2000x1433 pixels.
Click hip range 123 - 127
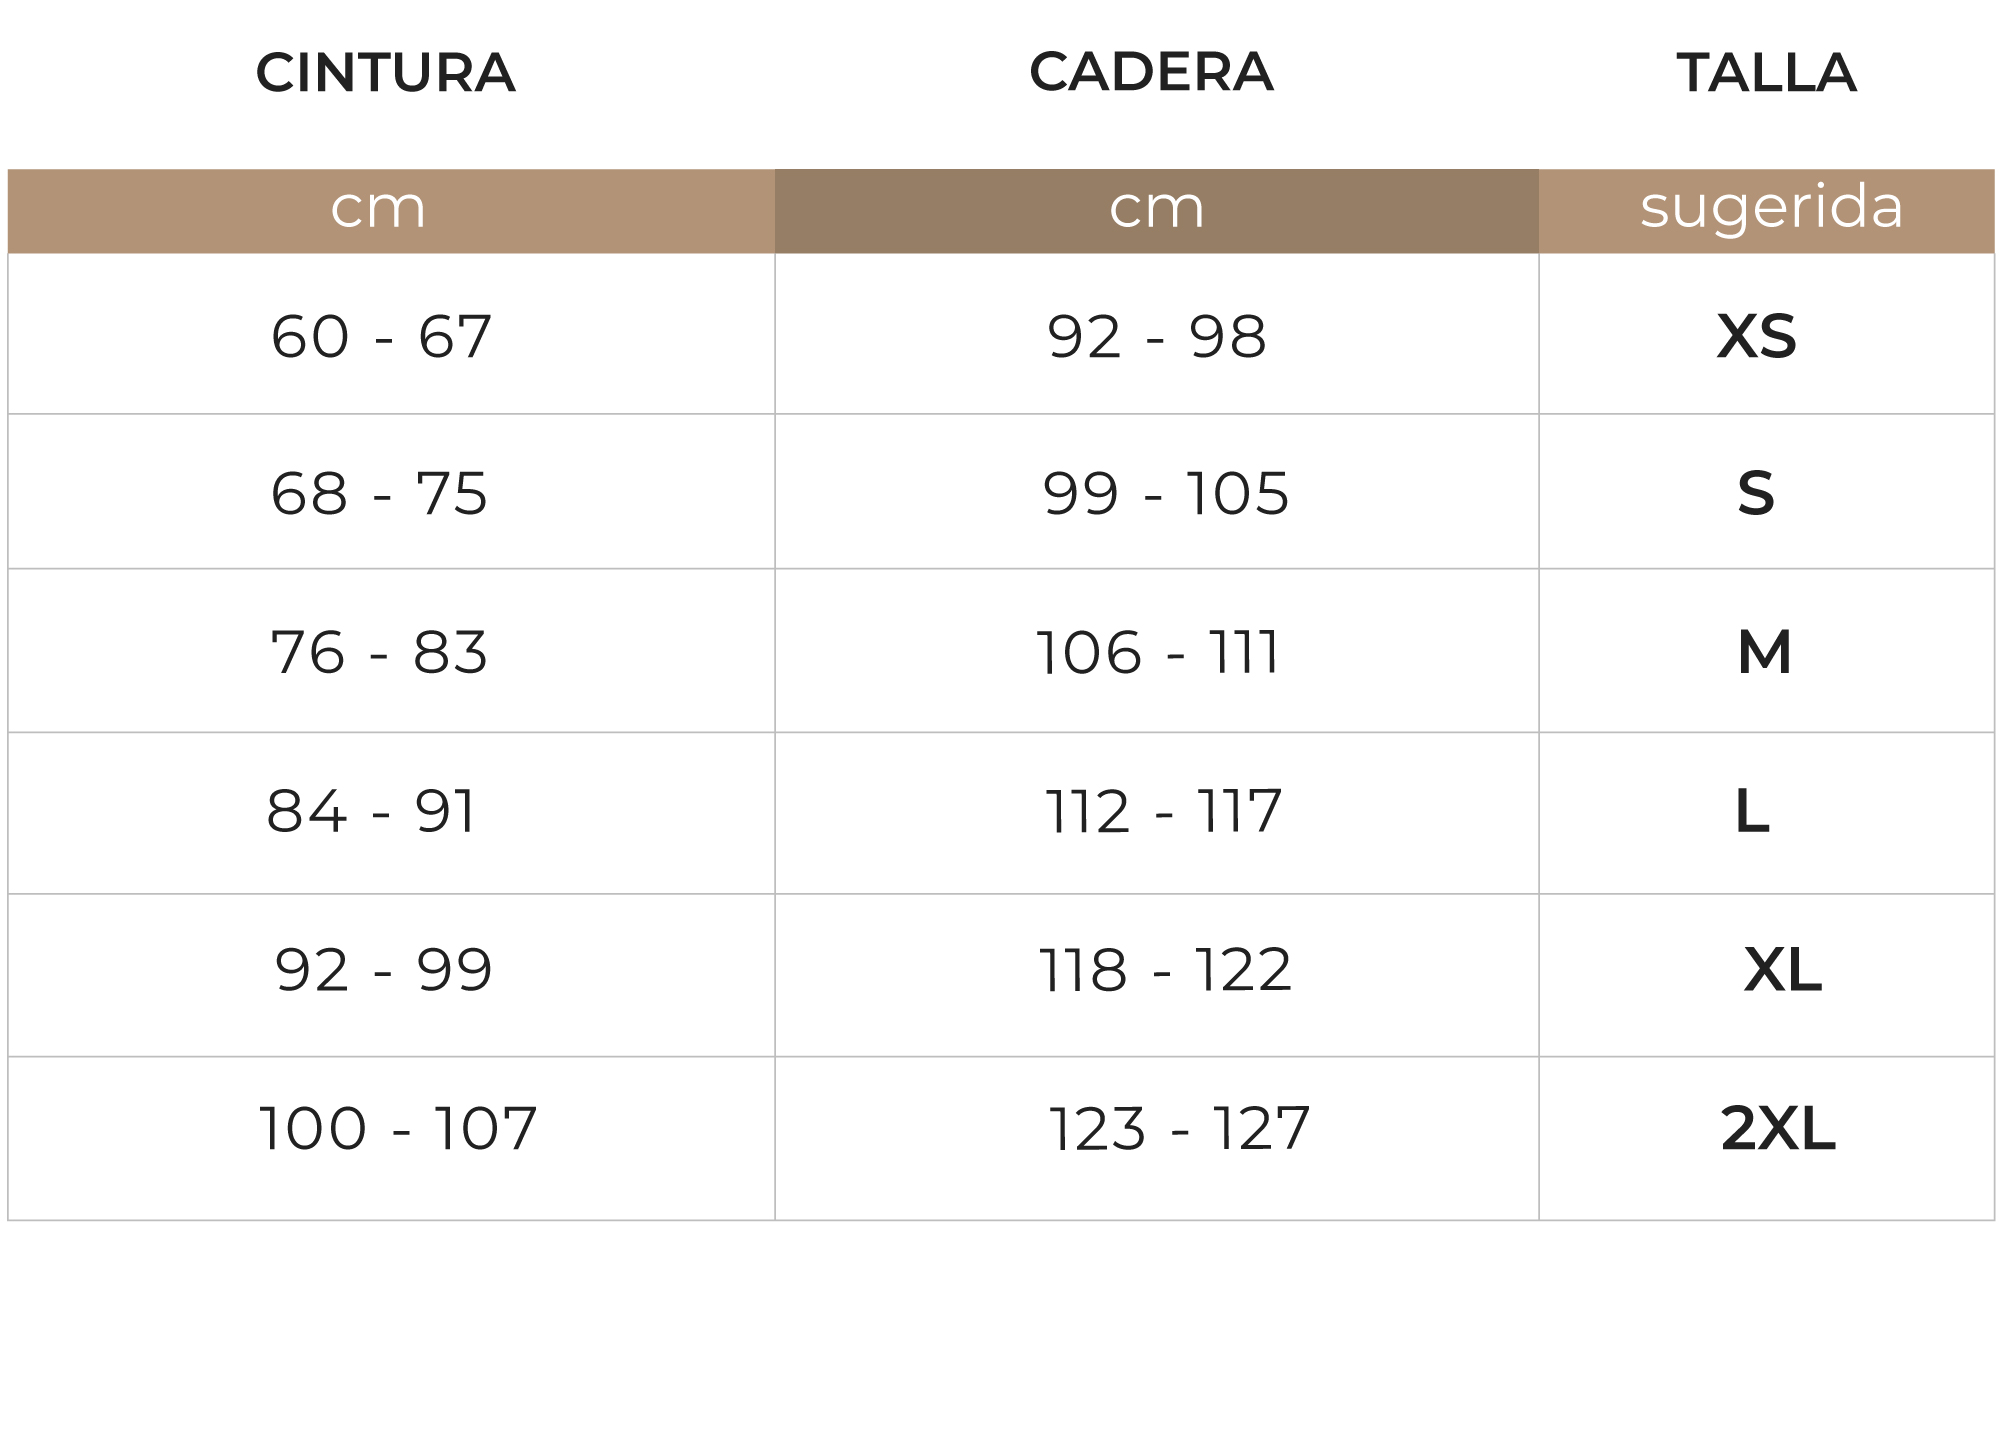1179,1130
